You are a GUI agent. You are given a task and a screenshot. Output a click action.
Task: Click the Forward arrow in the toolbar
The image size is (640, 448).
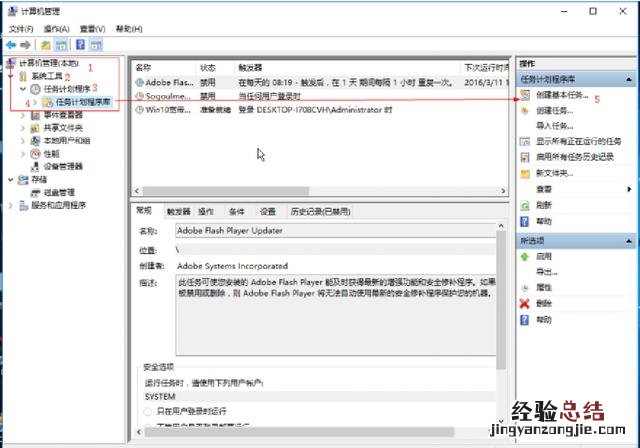tap(24, 45)
